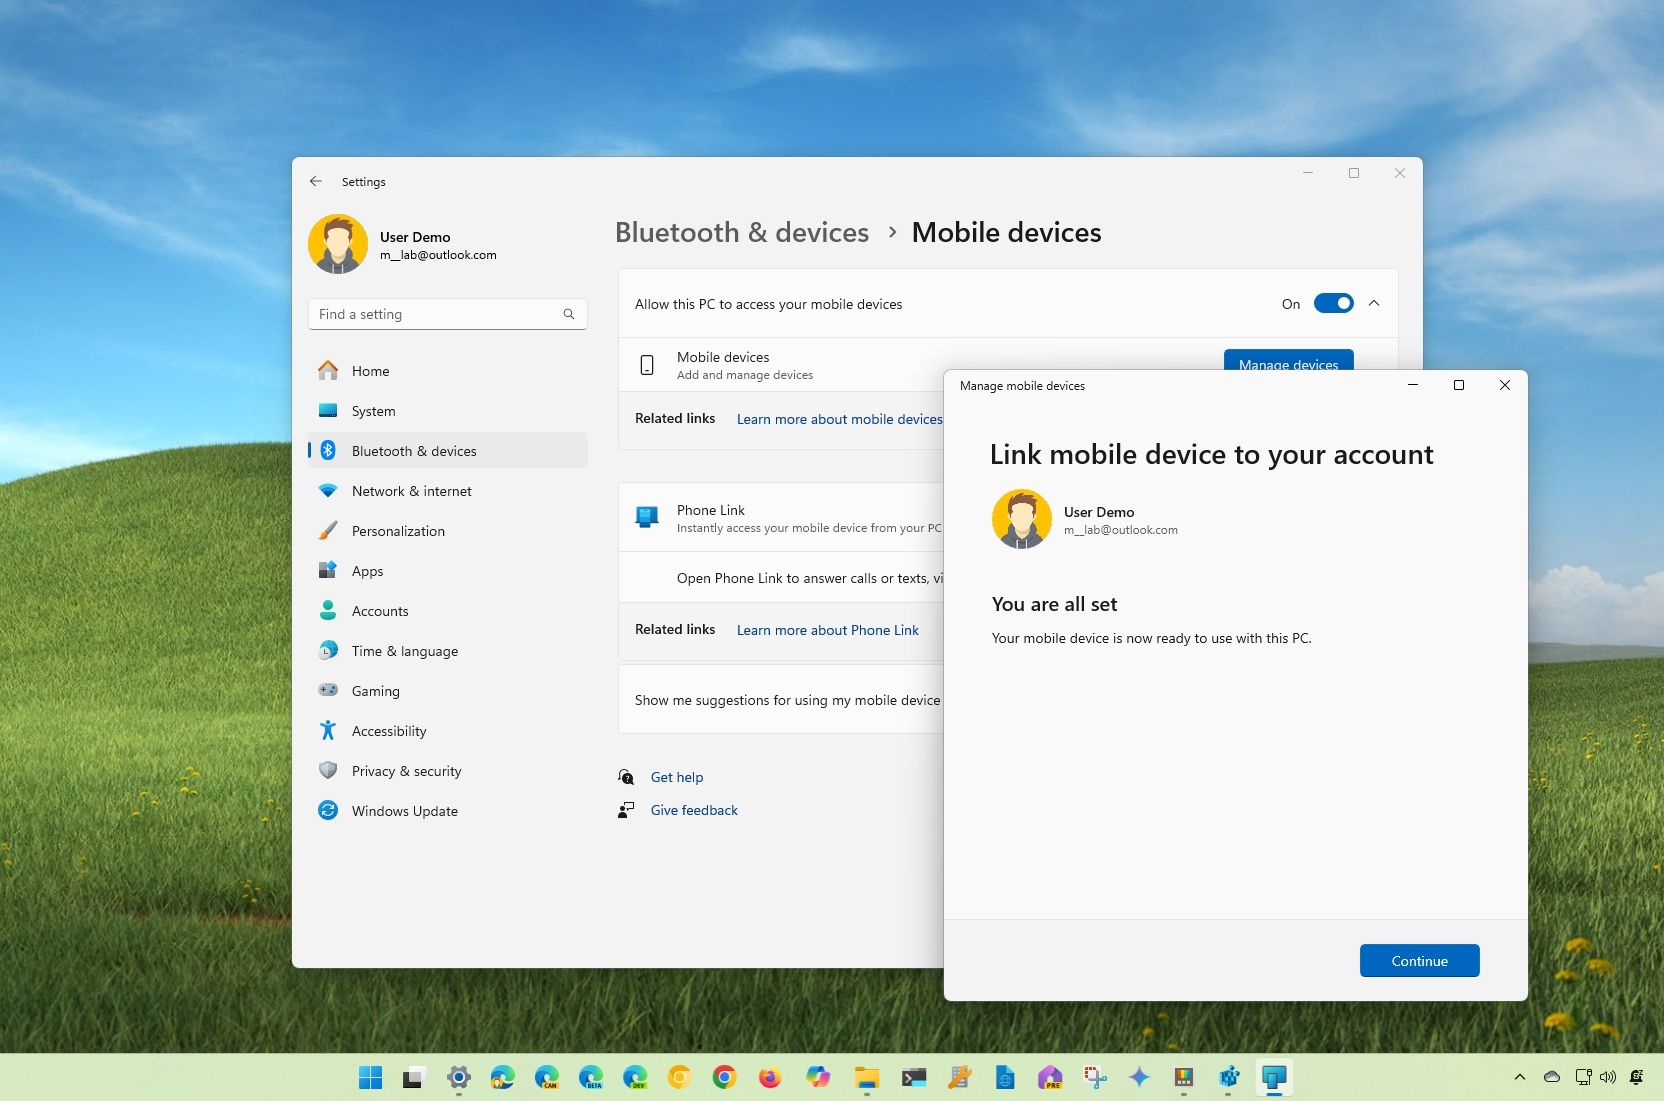Collapse the mobile devices access section chevron
The width and height of the screenshot is (1664, 1101).
click(x=1374, y=303)
